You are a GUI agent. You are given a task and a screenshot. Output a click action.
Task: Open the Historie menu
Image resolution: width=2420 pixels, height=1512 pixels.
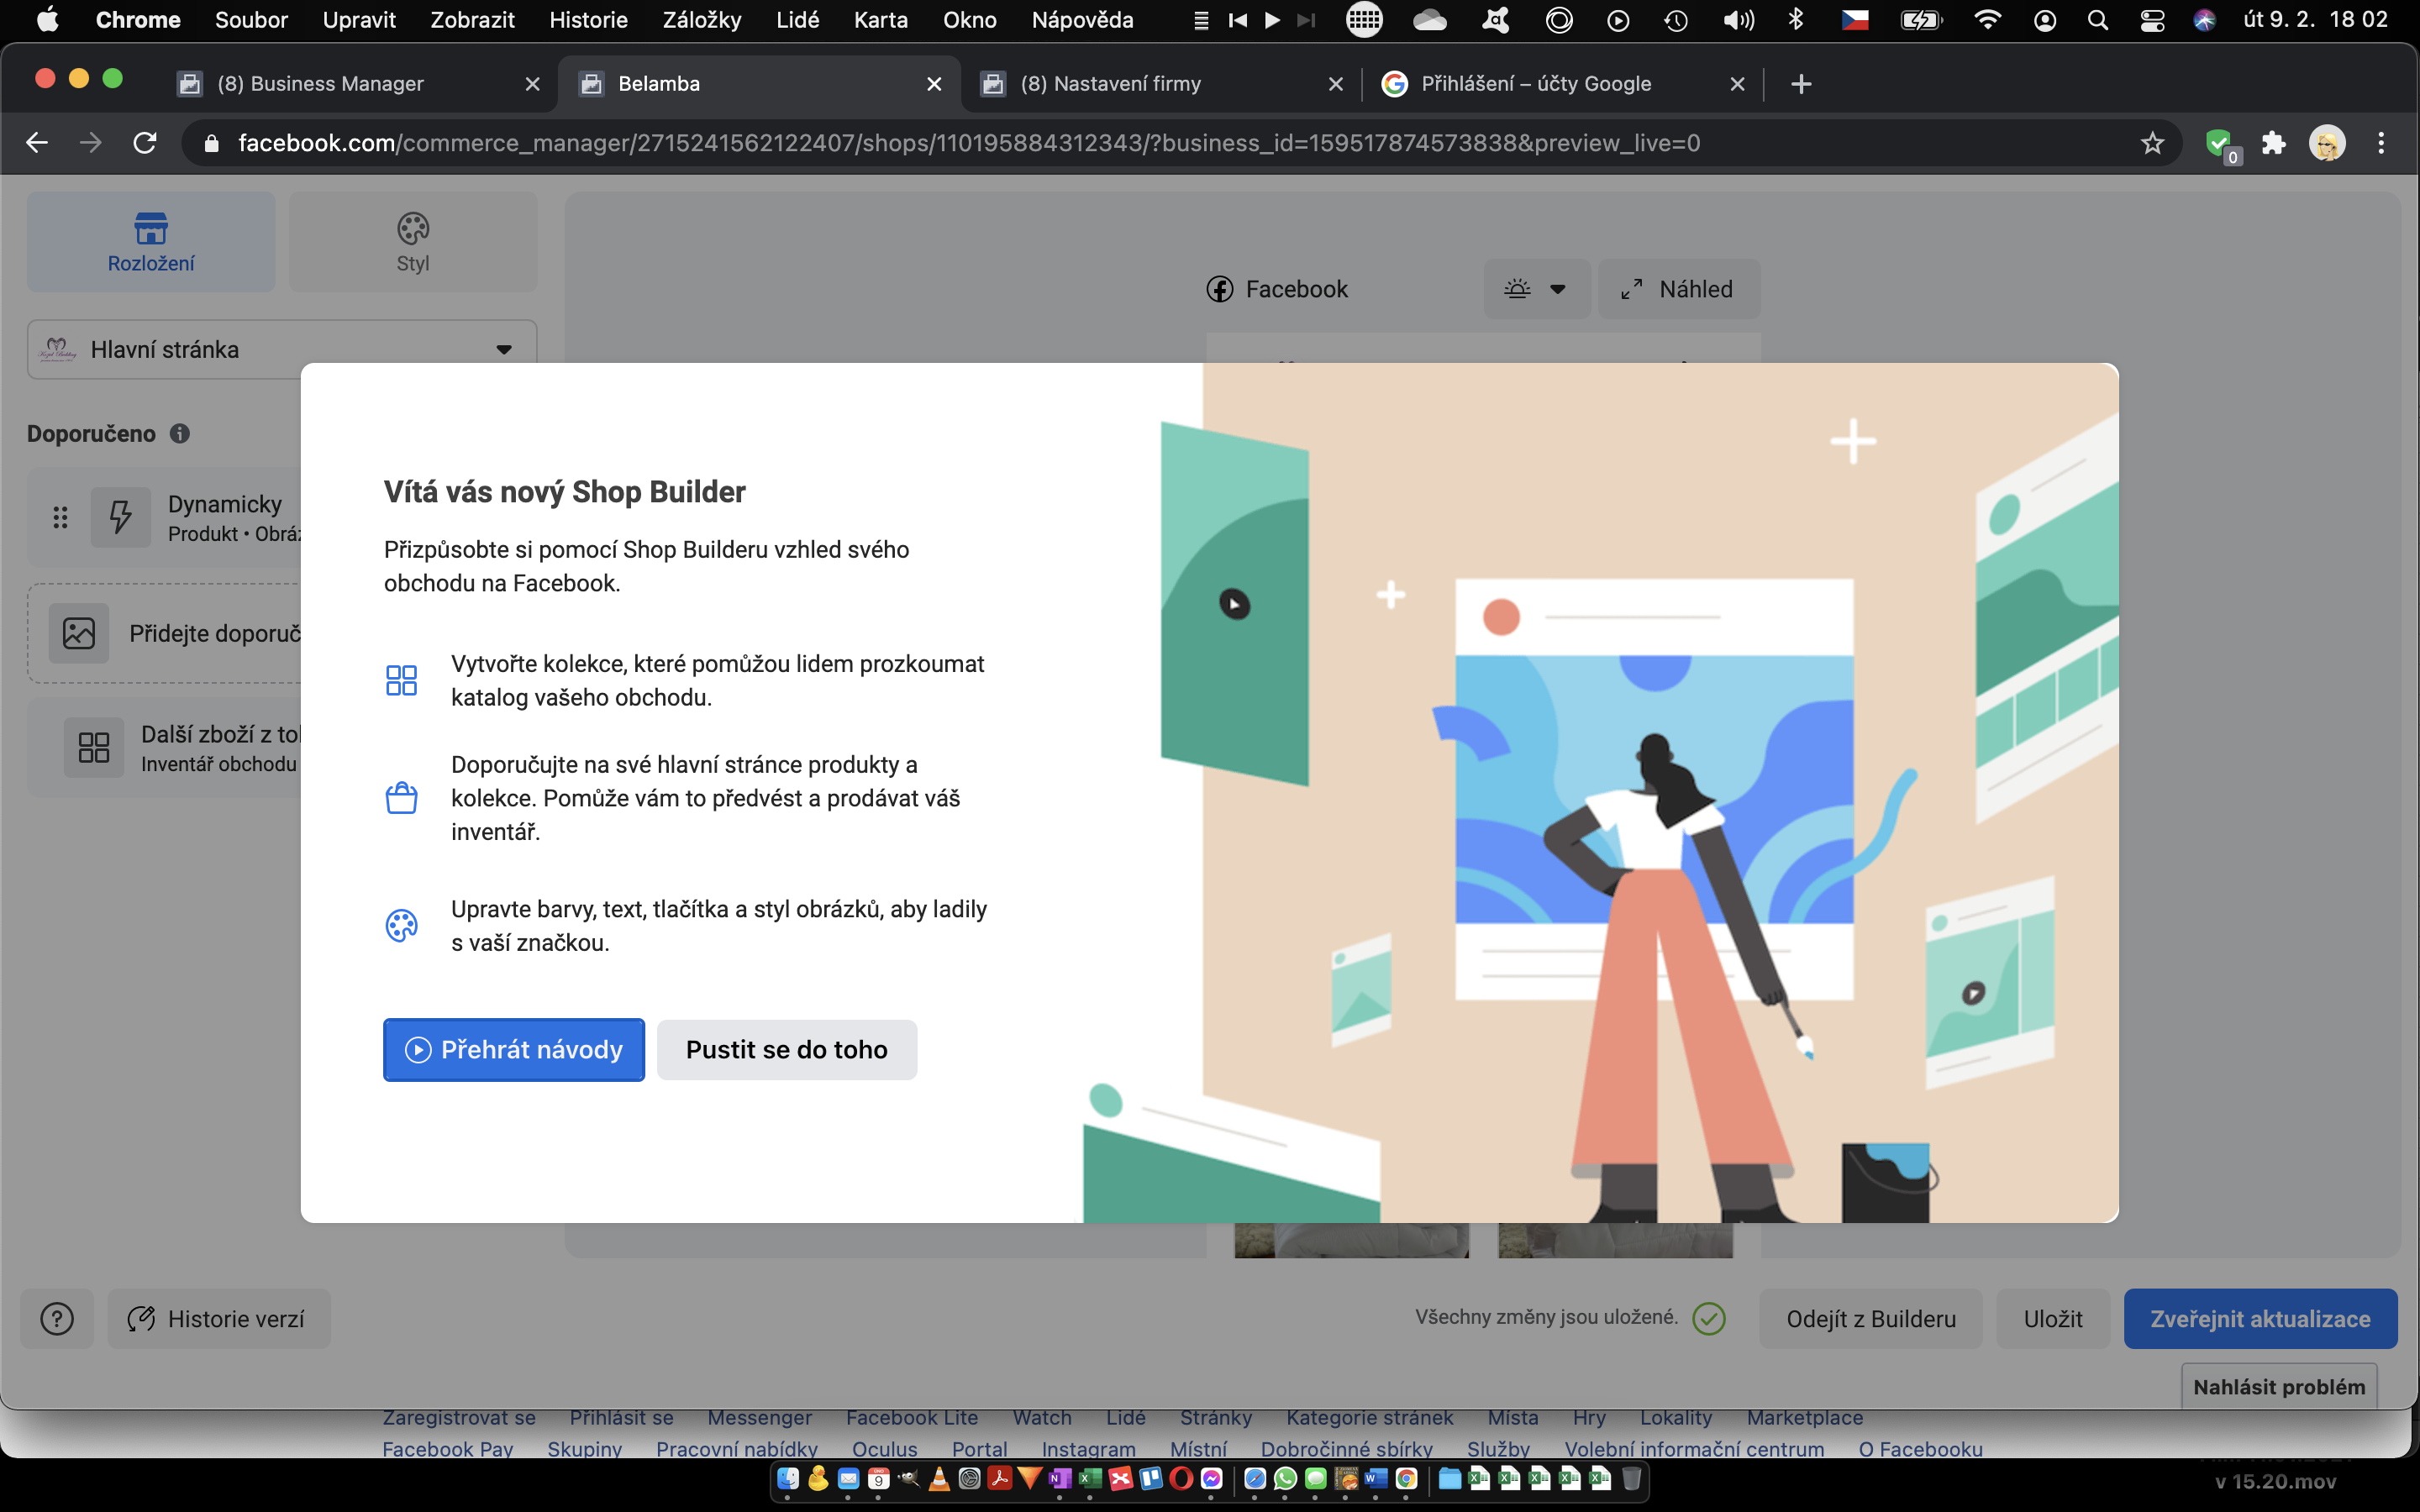[x=588, y=20]
